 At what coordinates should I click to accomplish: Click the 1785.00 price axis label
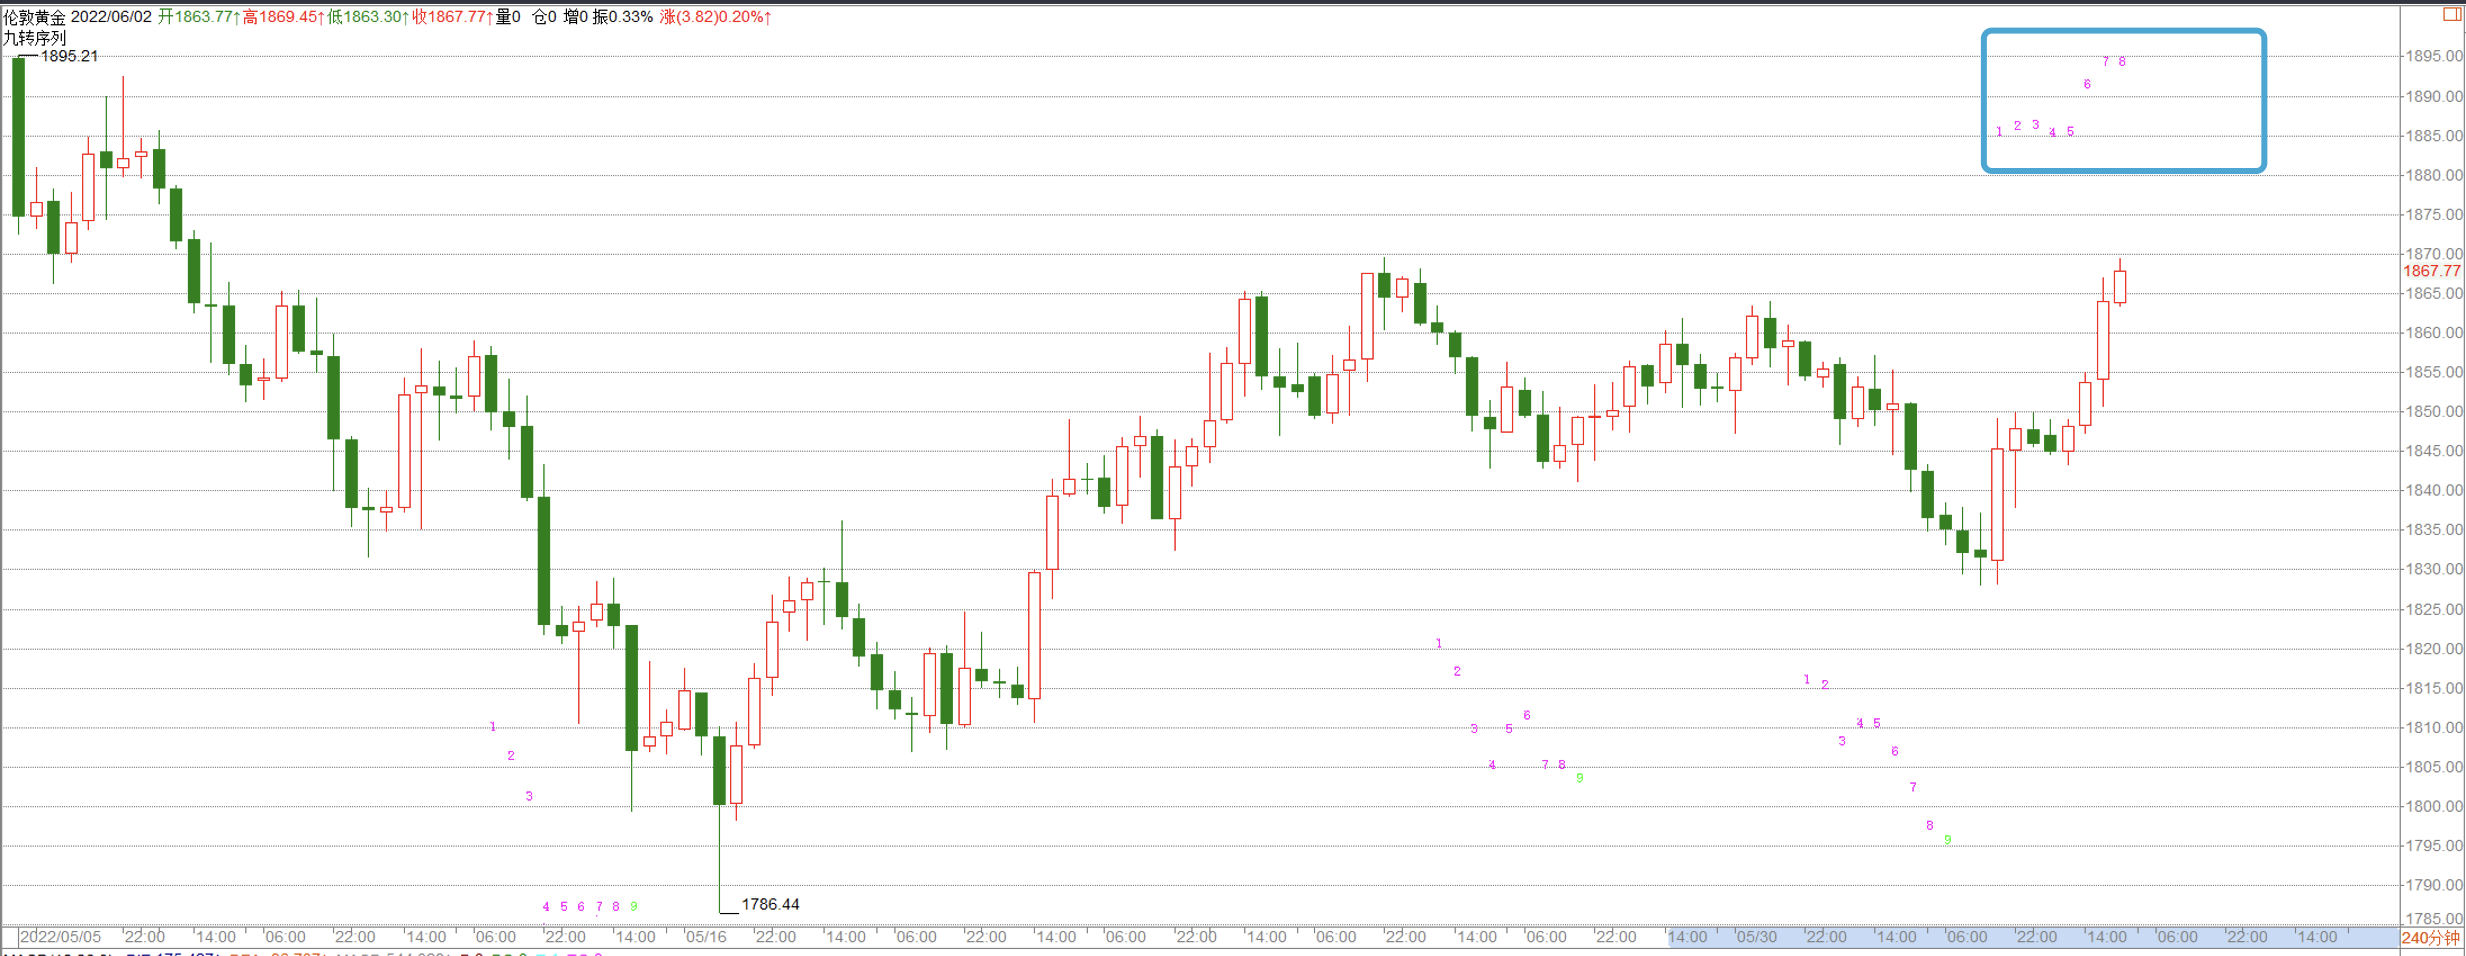click(2433, 918)
